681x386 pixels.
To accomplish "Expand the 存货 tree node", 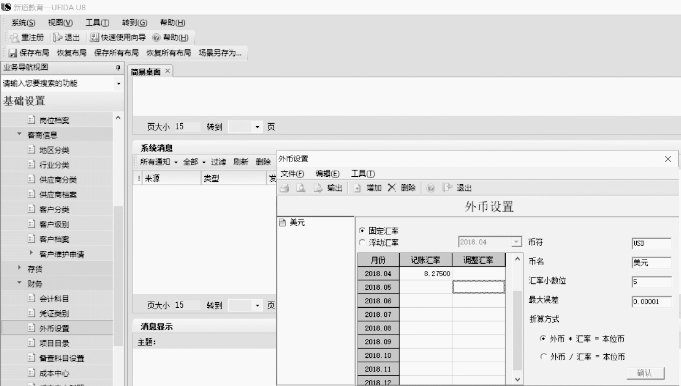I will click(x=19, y=268).
